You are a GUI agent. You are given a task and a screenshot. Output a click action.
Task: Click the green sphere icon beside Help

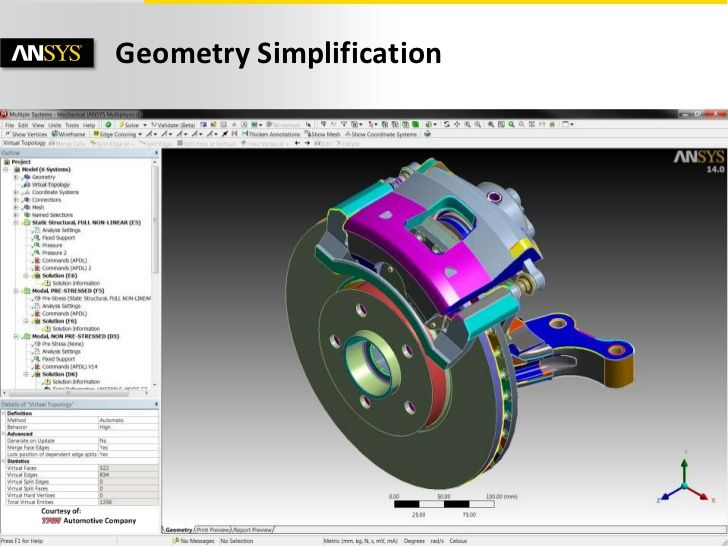coord(108,124)
